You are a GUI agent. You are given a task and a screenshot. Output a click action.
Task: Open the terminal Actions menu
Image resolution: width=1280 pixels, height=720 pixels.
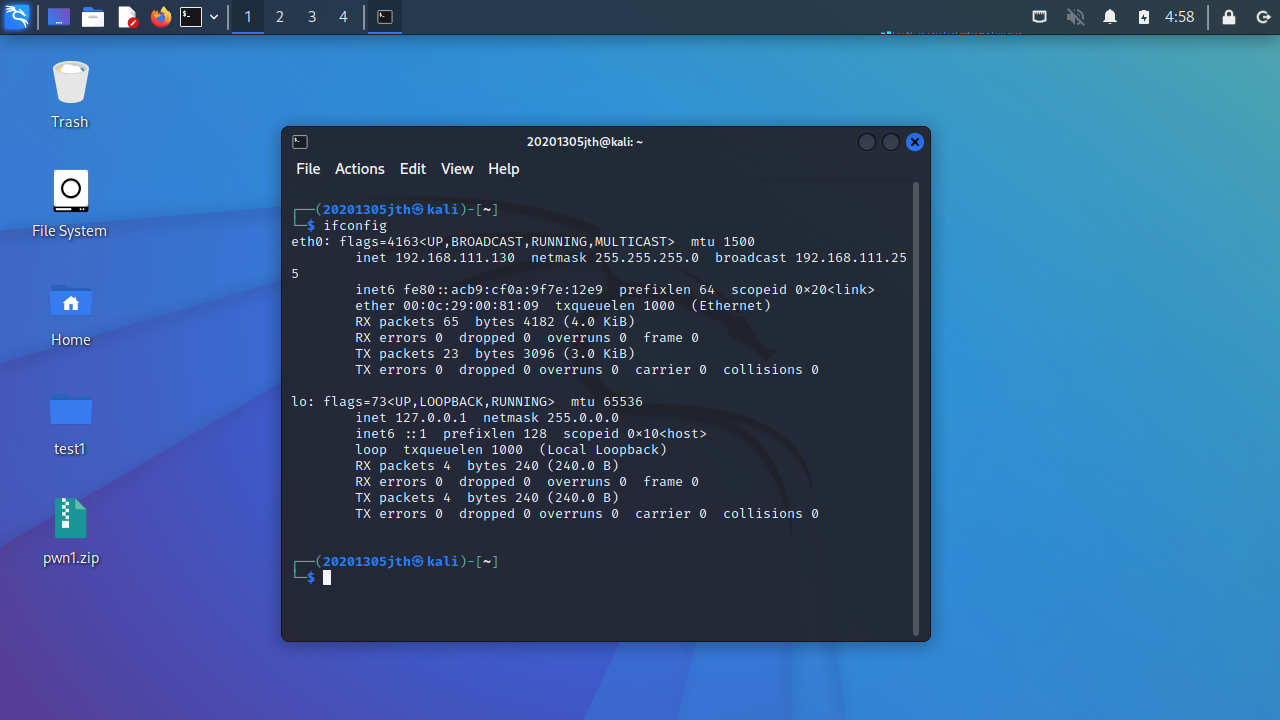(x=360, y=169)
